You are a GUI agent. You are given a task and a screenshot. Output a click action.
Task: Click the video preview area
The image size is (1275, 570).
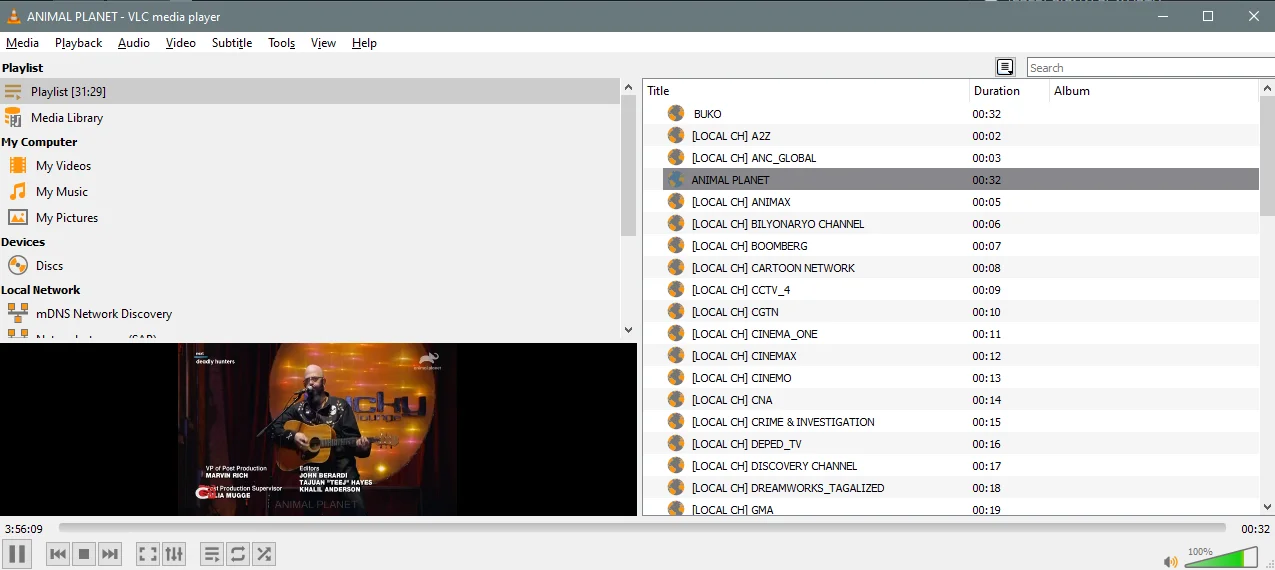click(x=318, y=430)
